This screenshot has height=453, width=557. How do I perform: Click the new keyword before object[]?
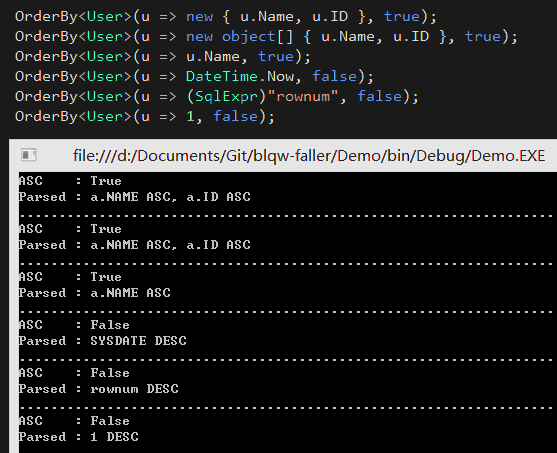[199, 37]
